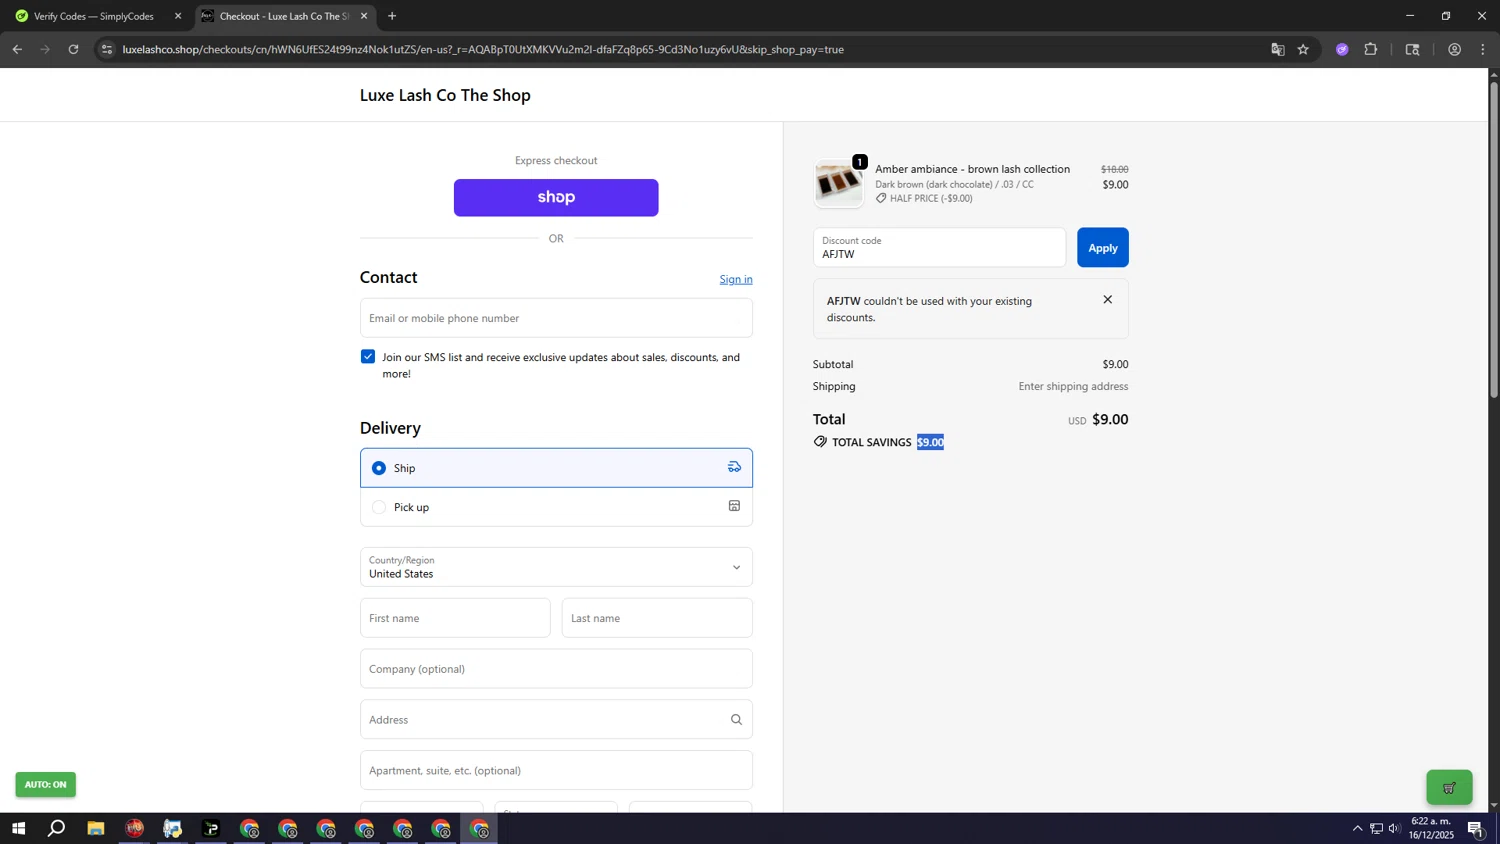
Task: Click the taskbar clock showing 6:22 a. m.
Action: [1432, 828]
